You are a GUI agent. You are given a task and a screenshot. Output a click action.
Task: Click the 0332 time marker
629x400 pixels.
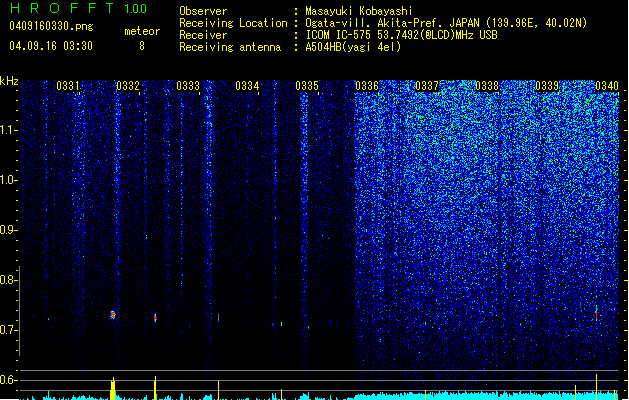[128, 86]
